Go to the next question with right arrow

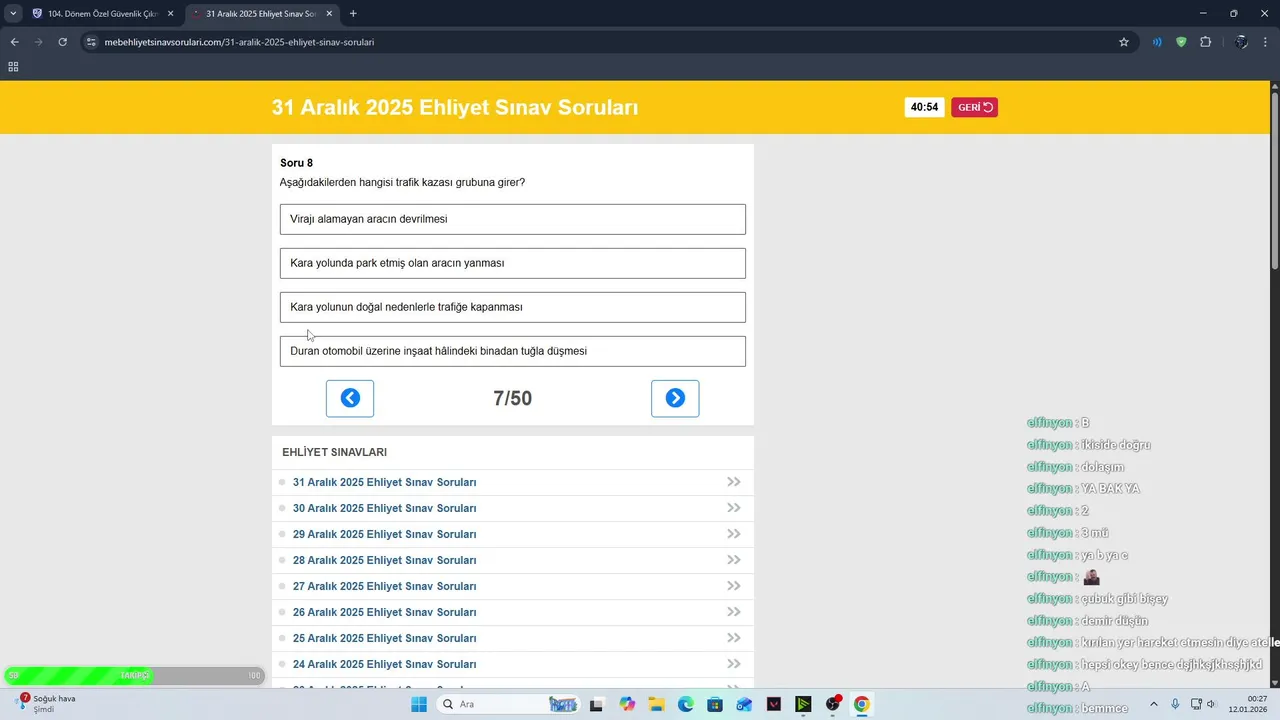[x=675, y=398]
